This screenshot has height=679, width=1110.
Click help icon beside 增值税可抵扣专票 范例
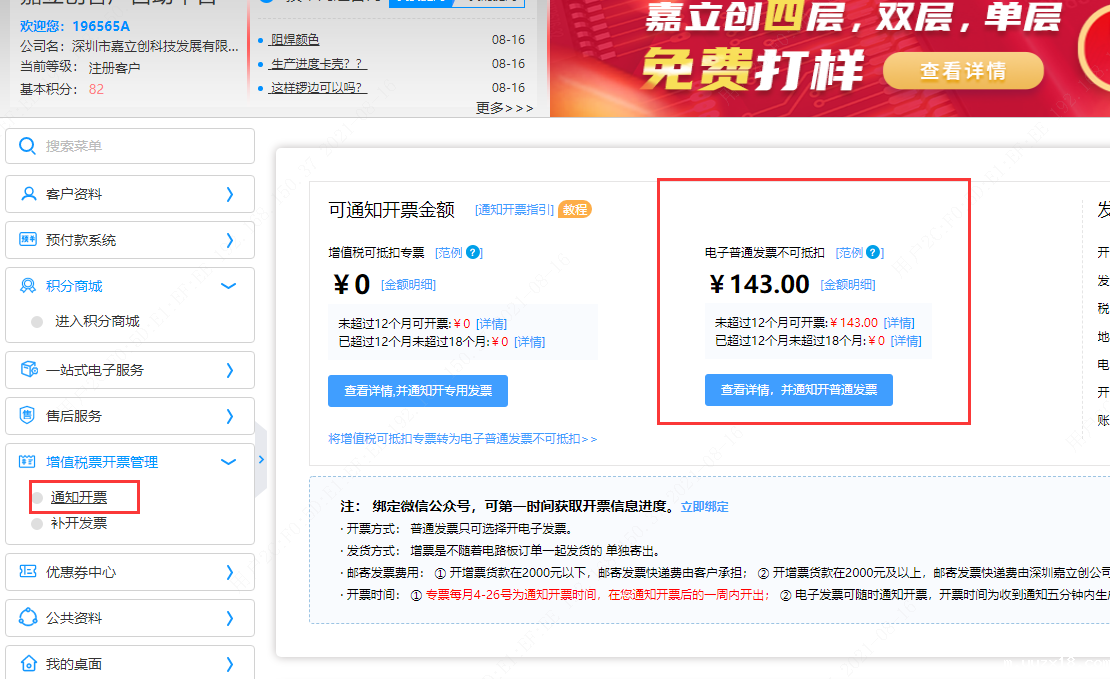[473, 253]
